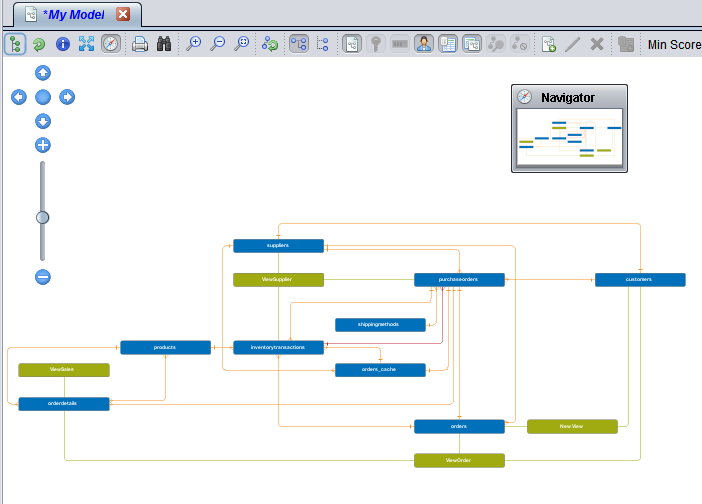Pan the diagram right with arrow

[67, 97]
